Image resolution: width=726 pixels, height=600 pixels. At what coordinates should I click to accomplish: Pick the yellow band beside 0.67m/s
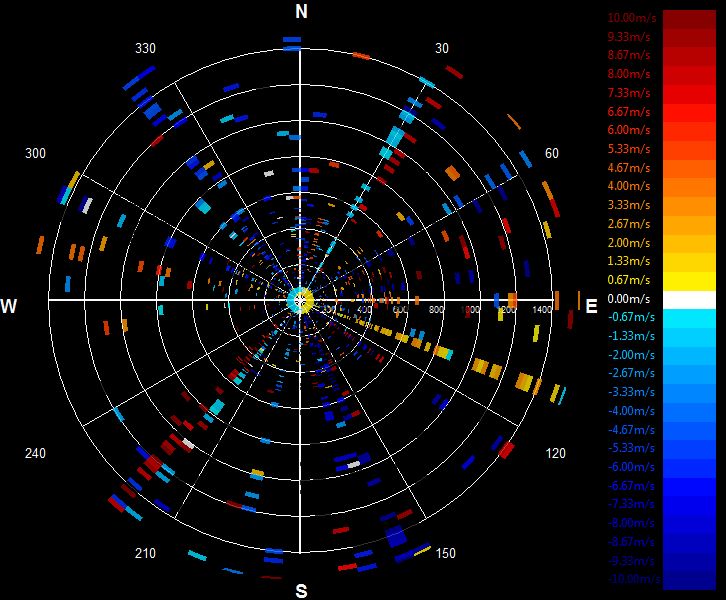pos(689,281)
